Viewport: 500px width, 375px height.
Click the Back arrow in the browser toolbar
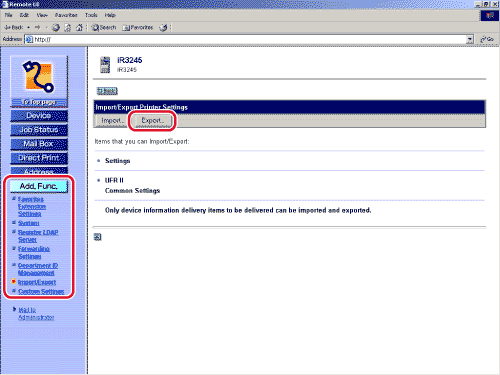tap(13, 27)
